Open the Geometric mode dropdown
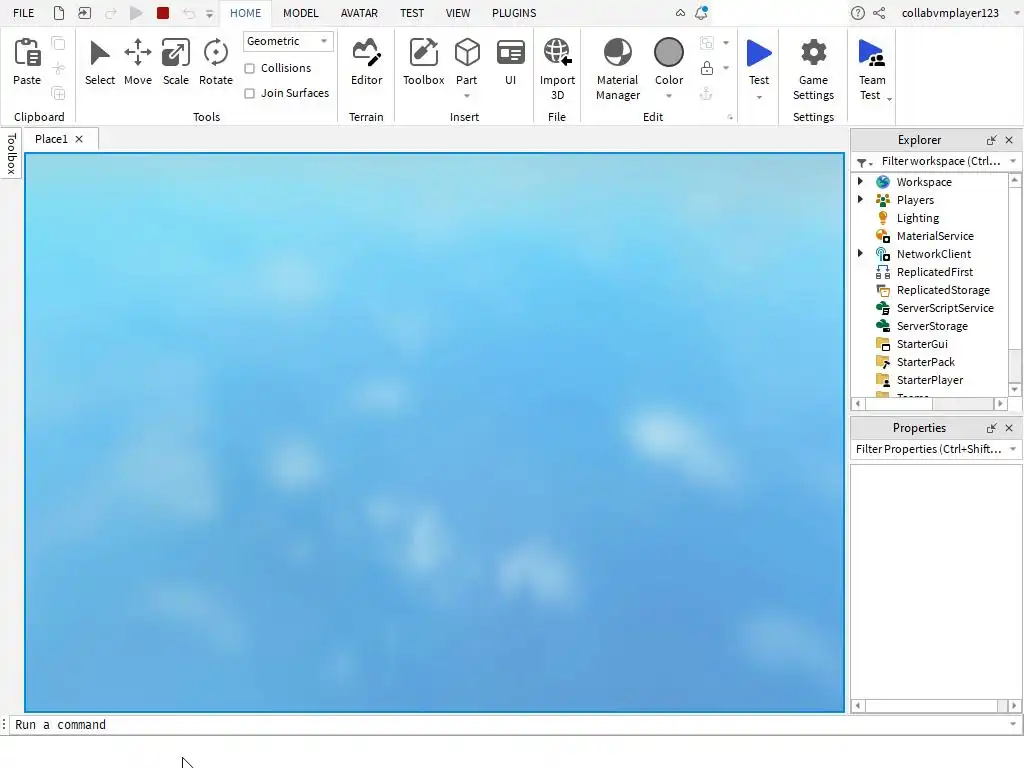The image size is (1024, 768). pyautogui.click(x=288, y=41)
